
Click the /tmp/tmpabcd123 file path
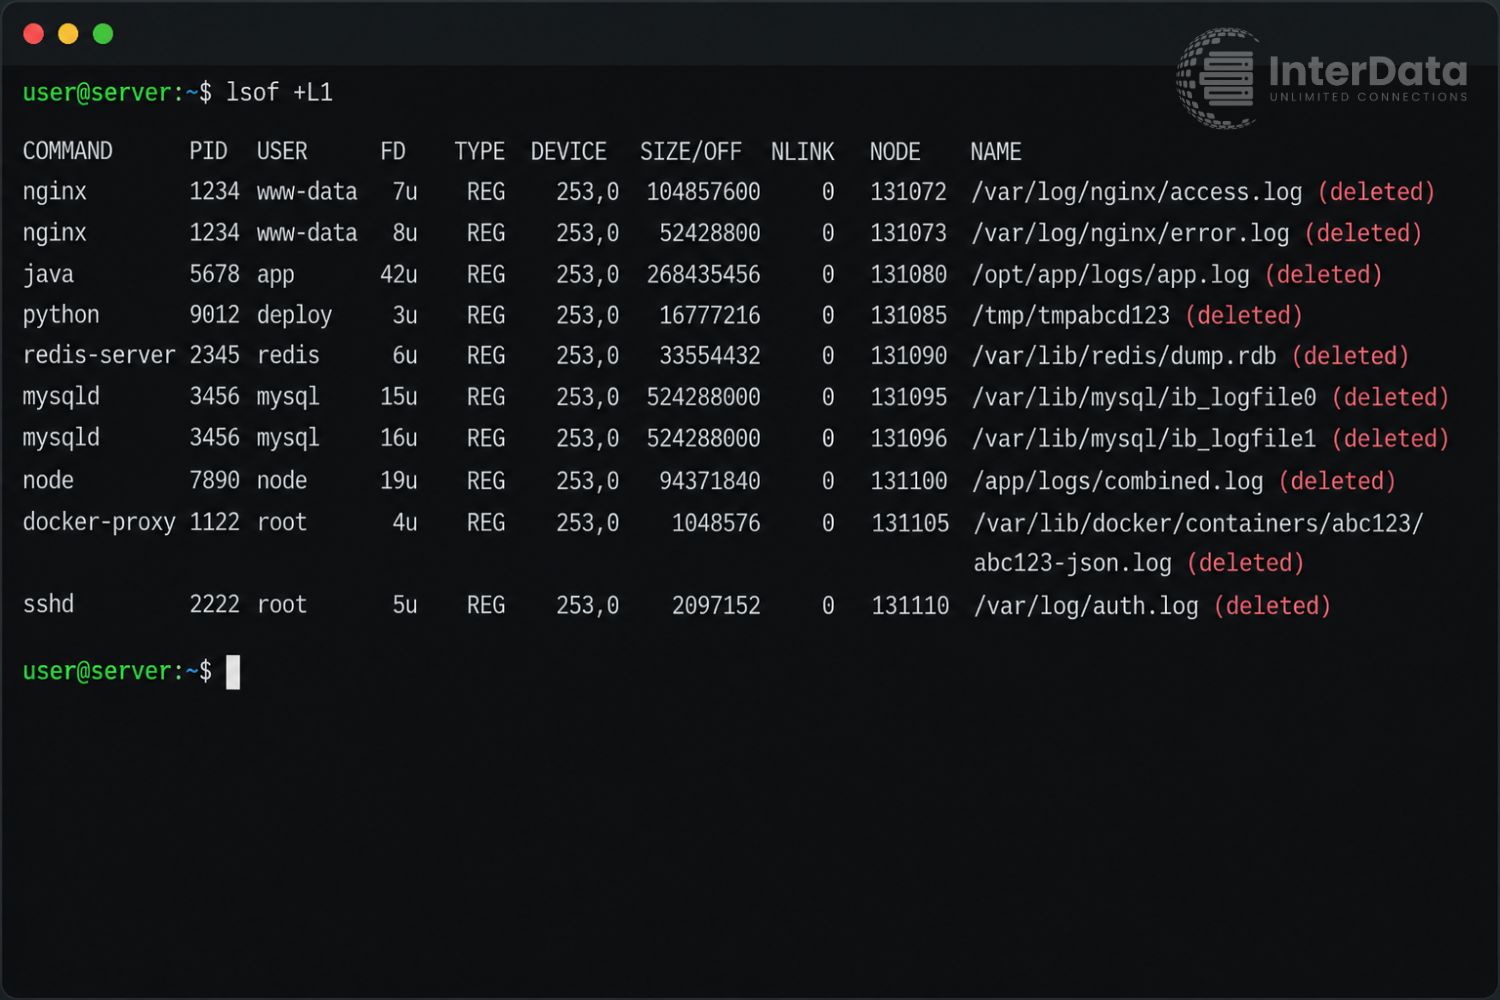click(x=1071, y=315)
